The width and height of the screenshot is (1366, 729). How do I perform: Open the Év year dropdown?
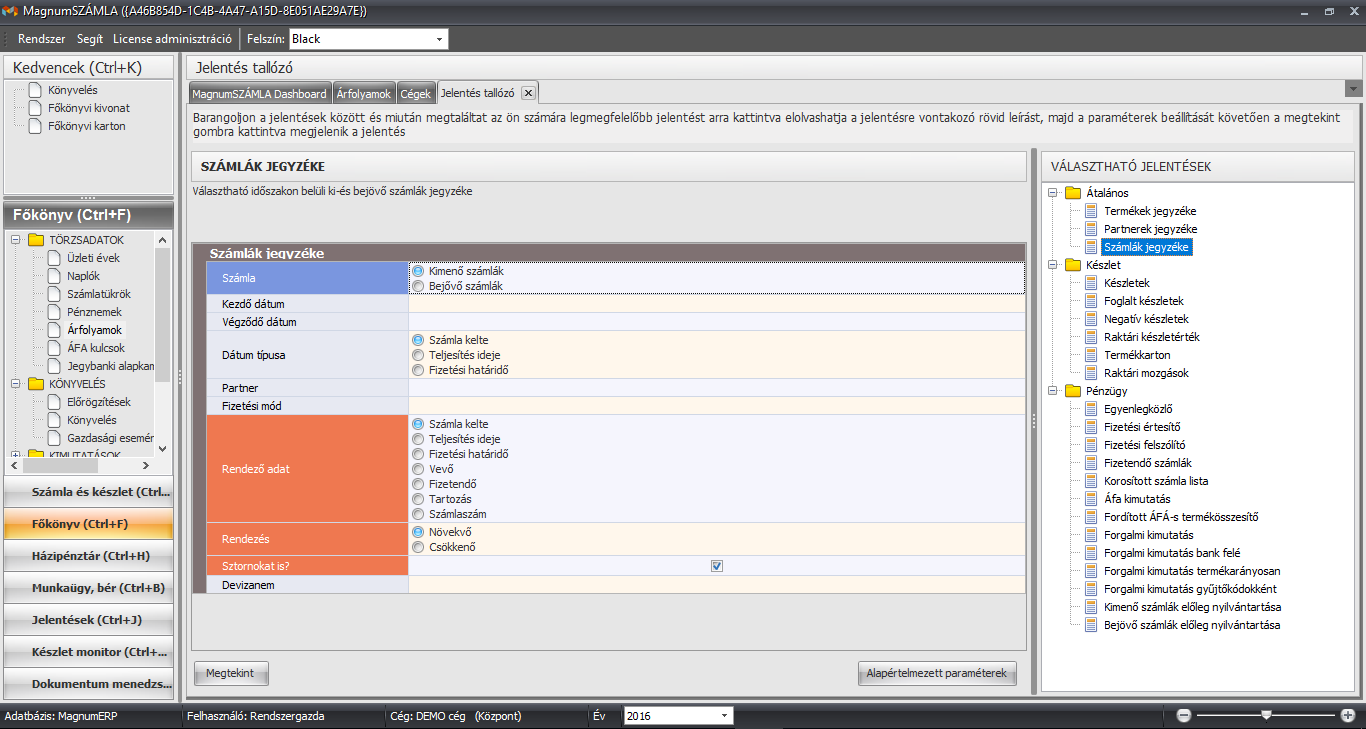click(x=724, y=716)
